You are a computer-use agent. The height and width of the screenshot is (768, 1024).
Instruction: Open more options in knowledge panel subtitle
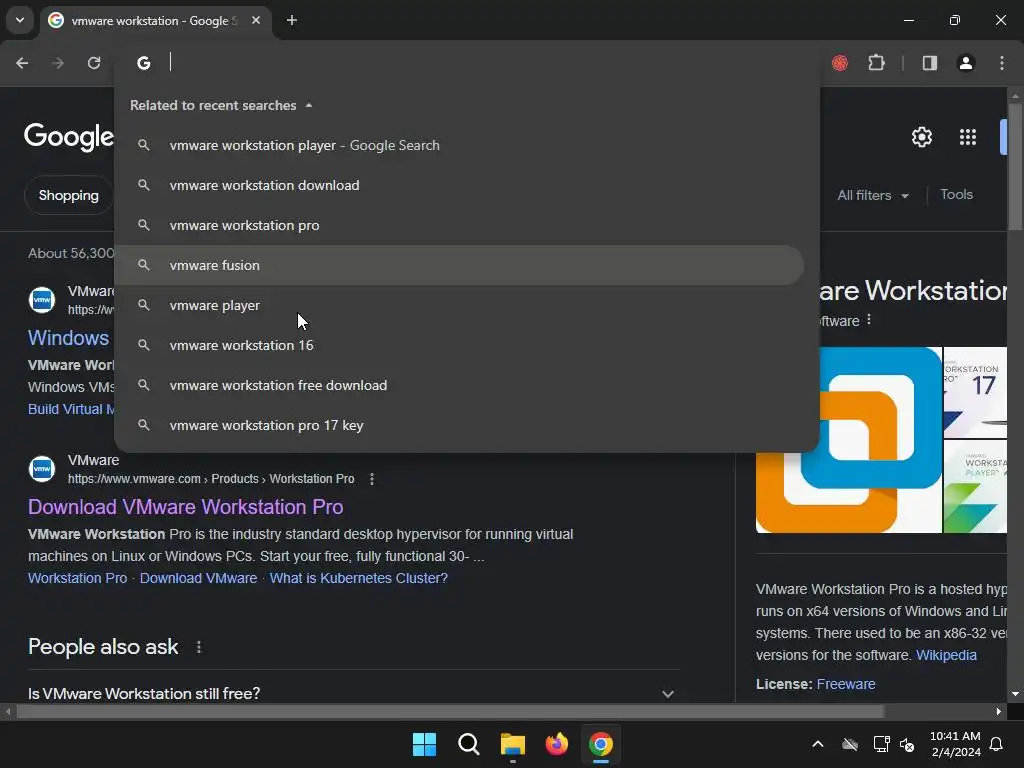pos(869,320)
